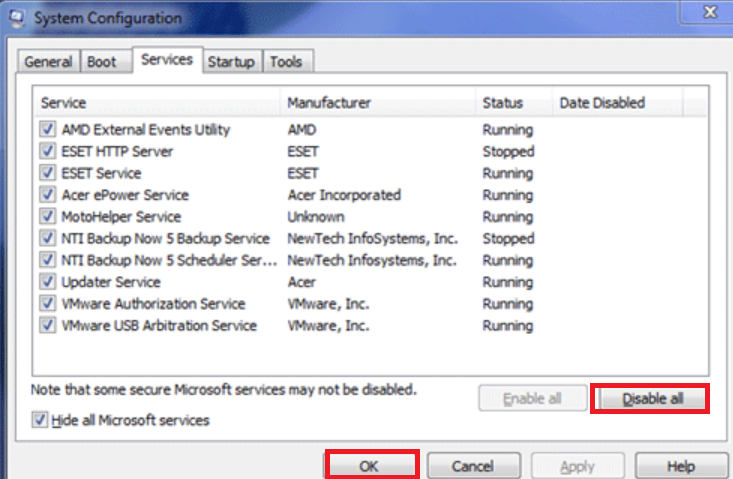Click the "Unknown" manufacturer cell
733x479 pixels.
(316, 217)
